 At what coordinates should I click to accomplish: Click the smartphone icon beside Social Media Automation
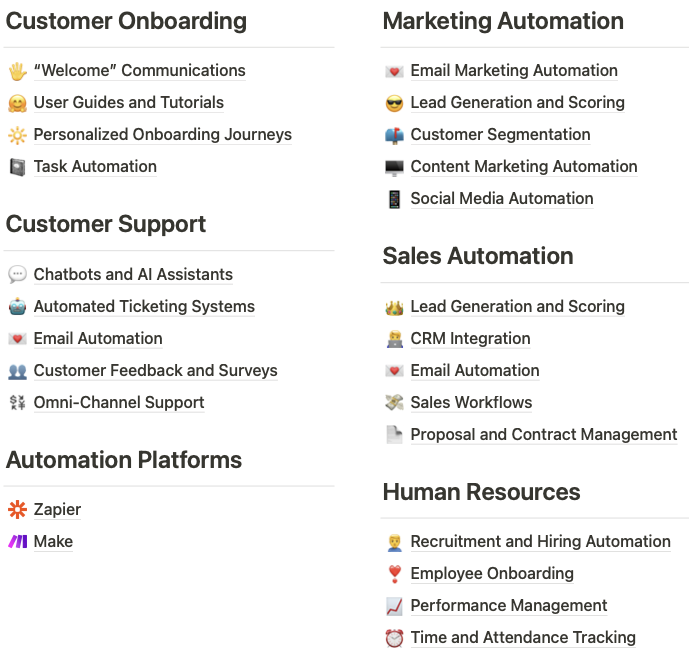(x=394, y=199)
